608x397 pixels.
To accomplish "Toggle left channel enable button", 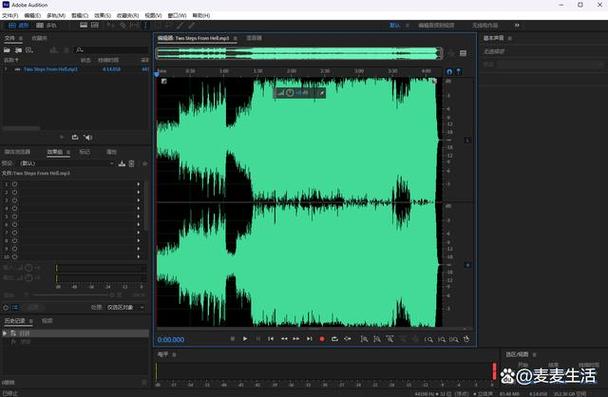I will pos(467,140).
